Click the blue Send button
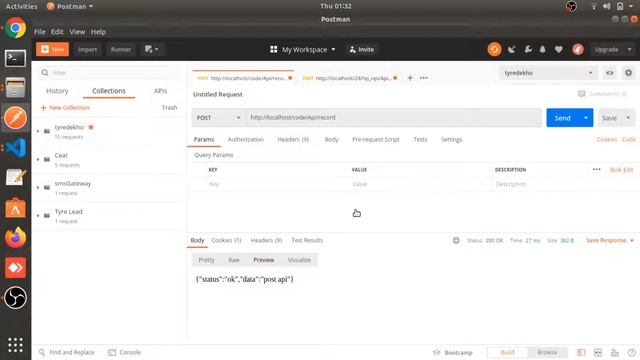 pyautogui.click(x=562, y=118)
